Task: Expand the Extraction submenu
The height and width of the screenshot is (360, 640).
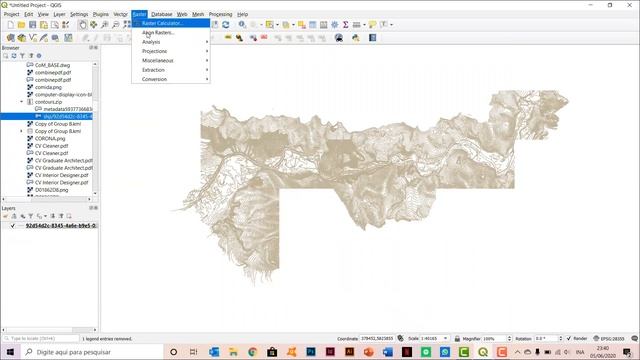Action: [x=171, y=70]
